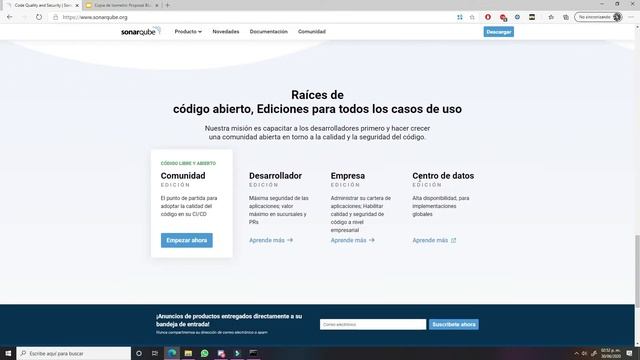Screen dimensions: 640x360
Task: Expand the Producto dropdown menu
Action: click(x=188, y=31)
